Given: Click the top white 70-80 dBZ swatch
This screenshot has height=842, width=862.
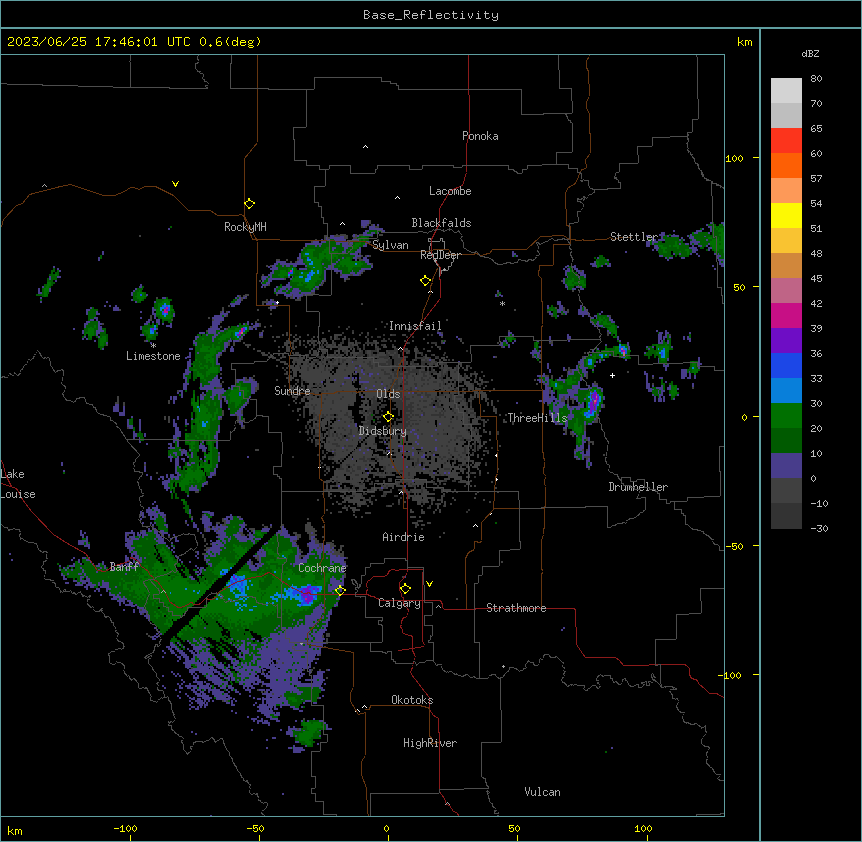Looking at the screenshot, I should coord(786,91).
